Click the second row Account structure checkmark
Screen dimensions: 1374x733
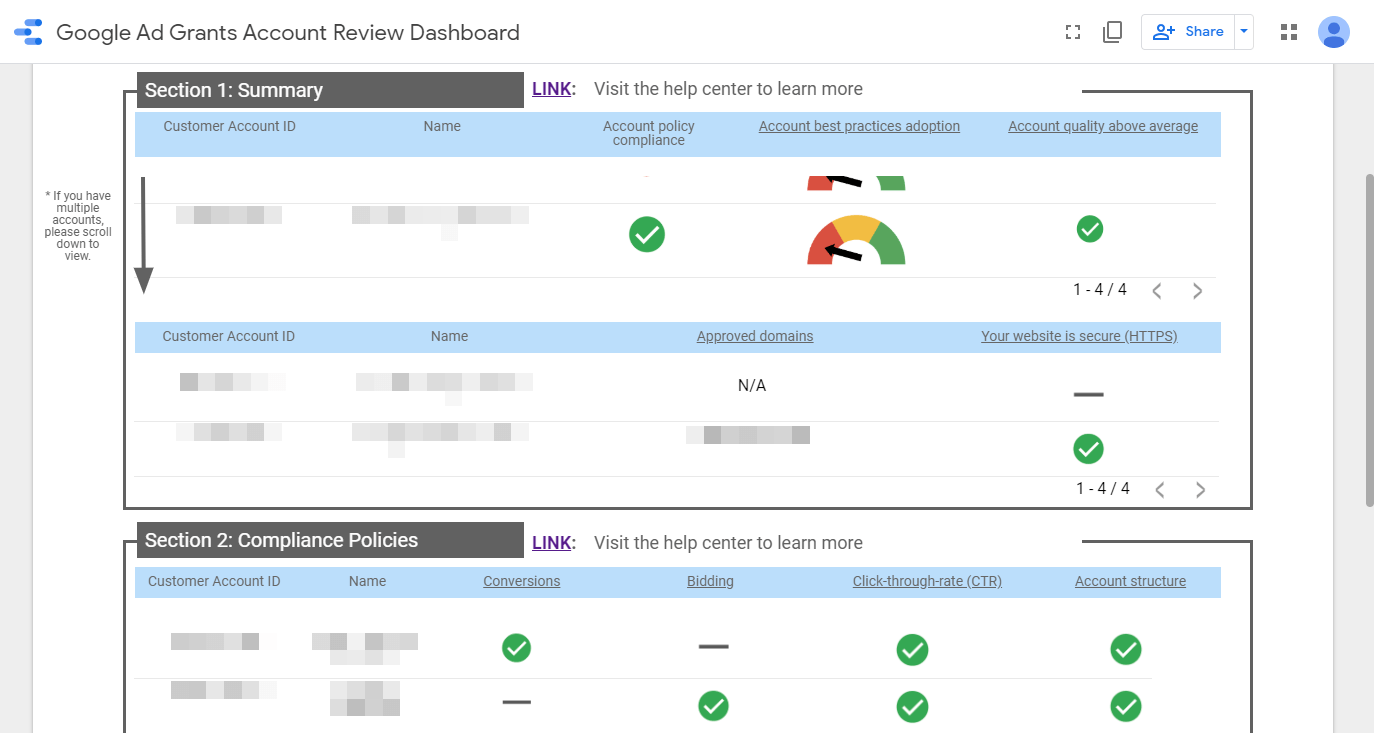pyautogui.click(x=1126, y=706)
